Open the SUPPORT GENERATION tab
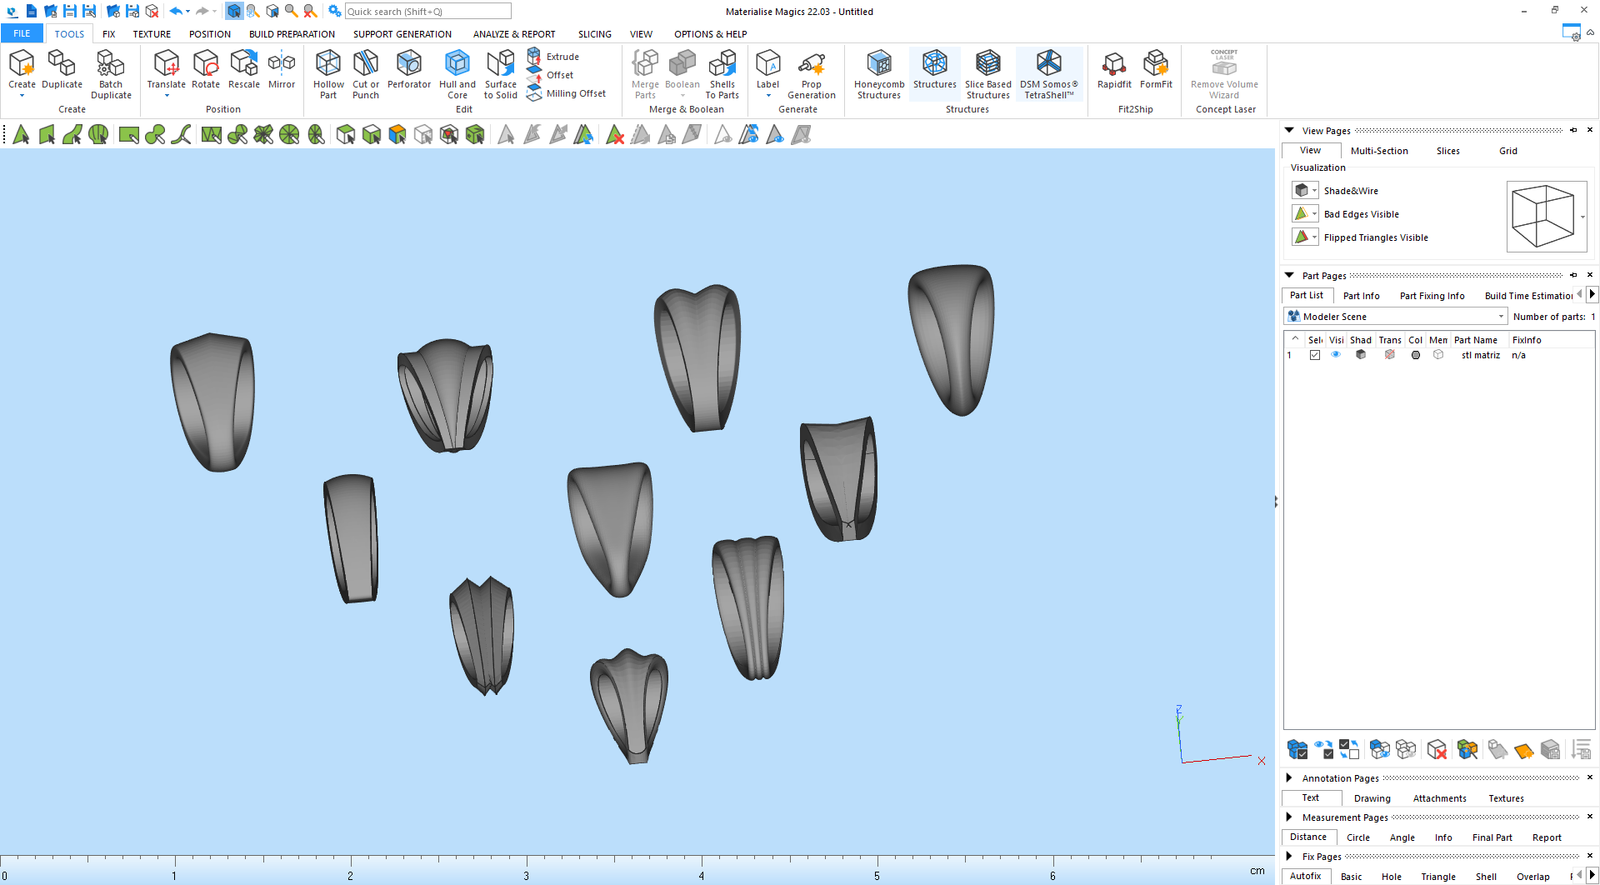Viewport: 1600px width, 885px height. [402, 34]
